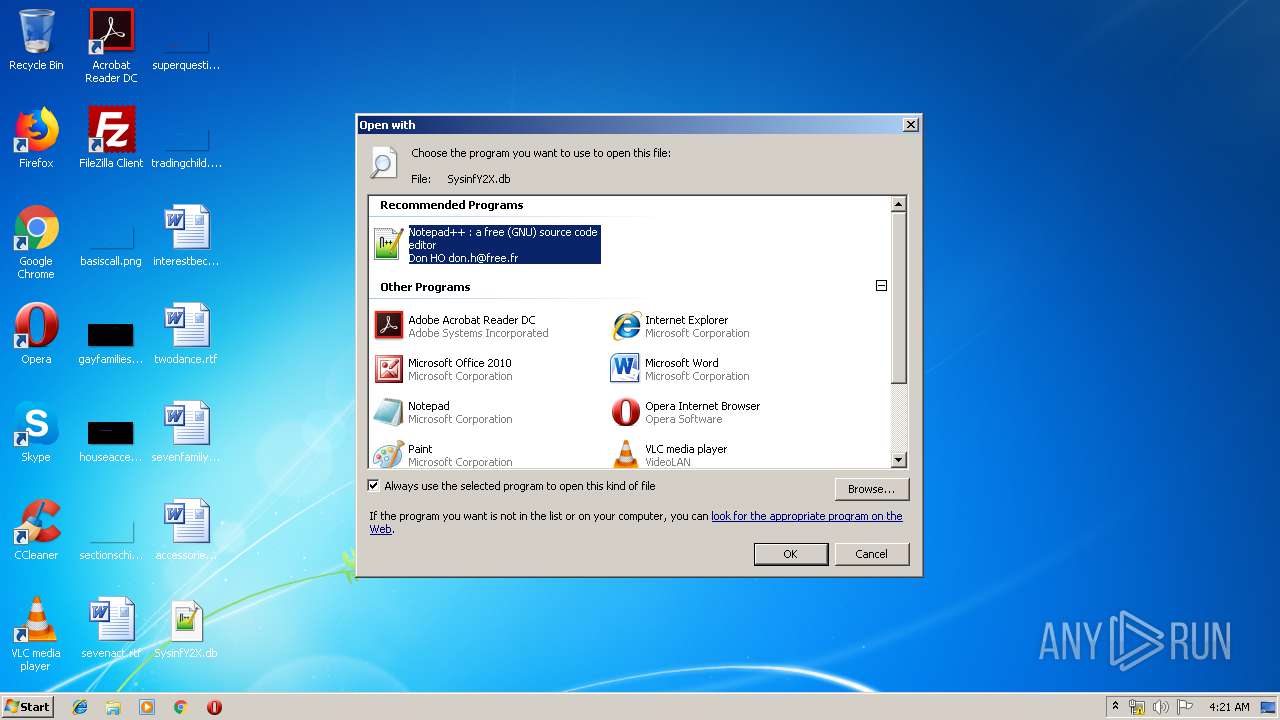Select Paint in the program list
The height and width of the screenshot is (720, 1280).
coord(444,455)
